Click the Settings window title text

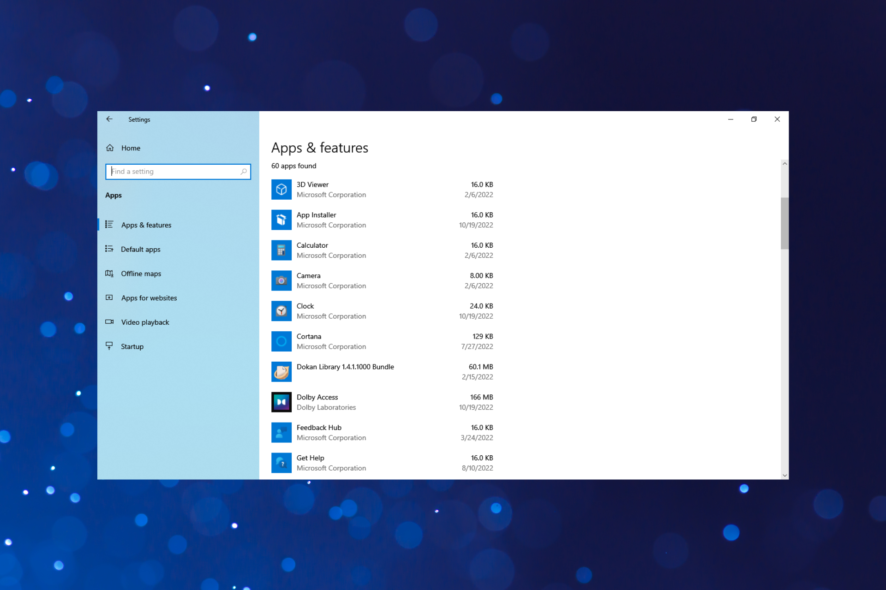pyautogui.click(x=139, y=120)
